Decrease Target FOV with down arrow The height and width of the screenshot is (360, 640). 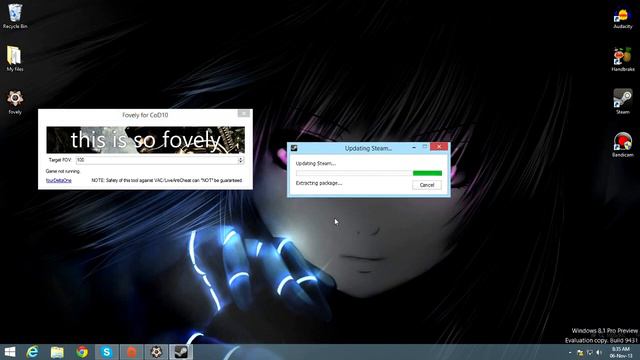click(x=241, y=162)
